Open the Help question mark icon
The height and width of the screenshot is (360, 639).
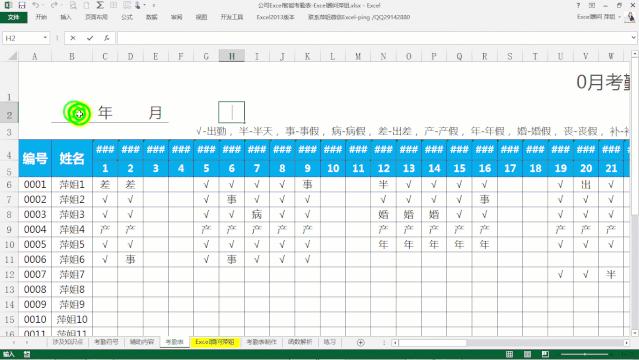pos(578,5)
